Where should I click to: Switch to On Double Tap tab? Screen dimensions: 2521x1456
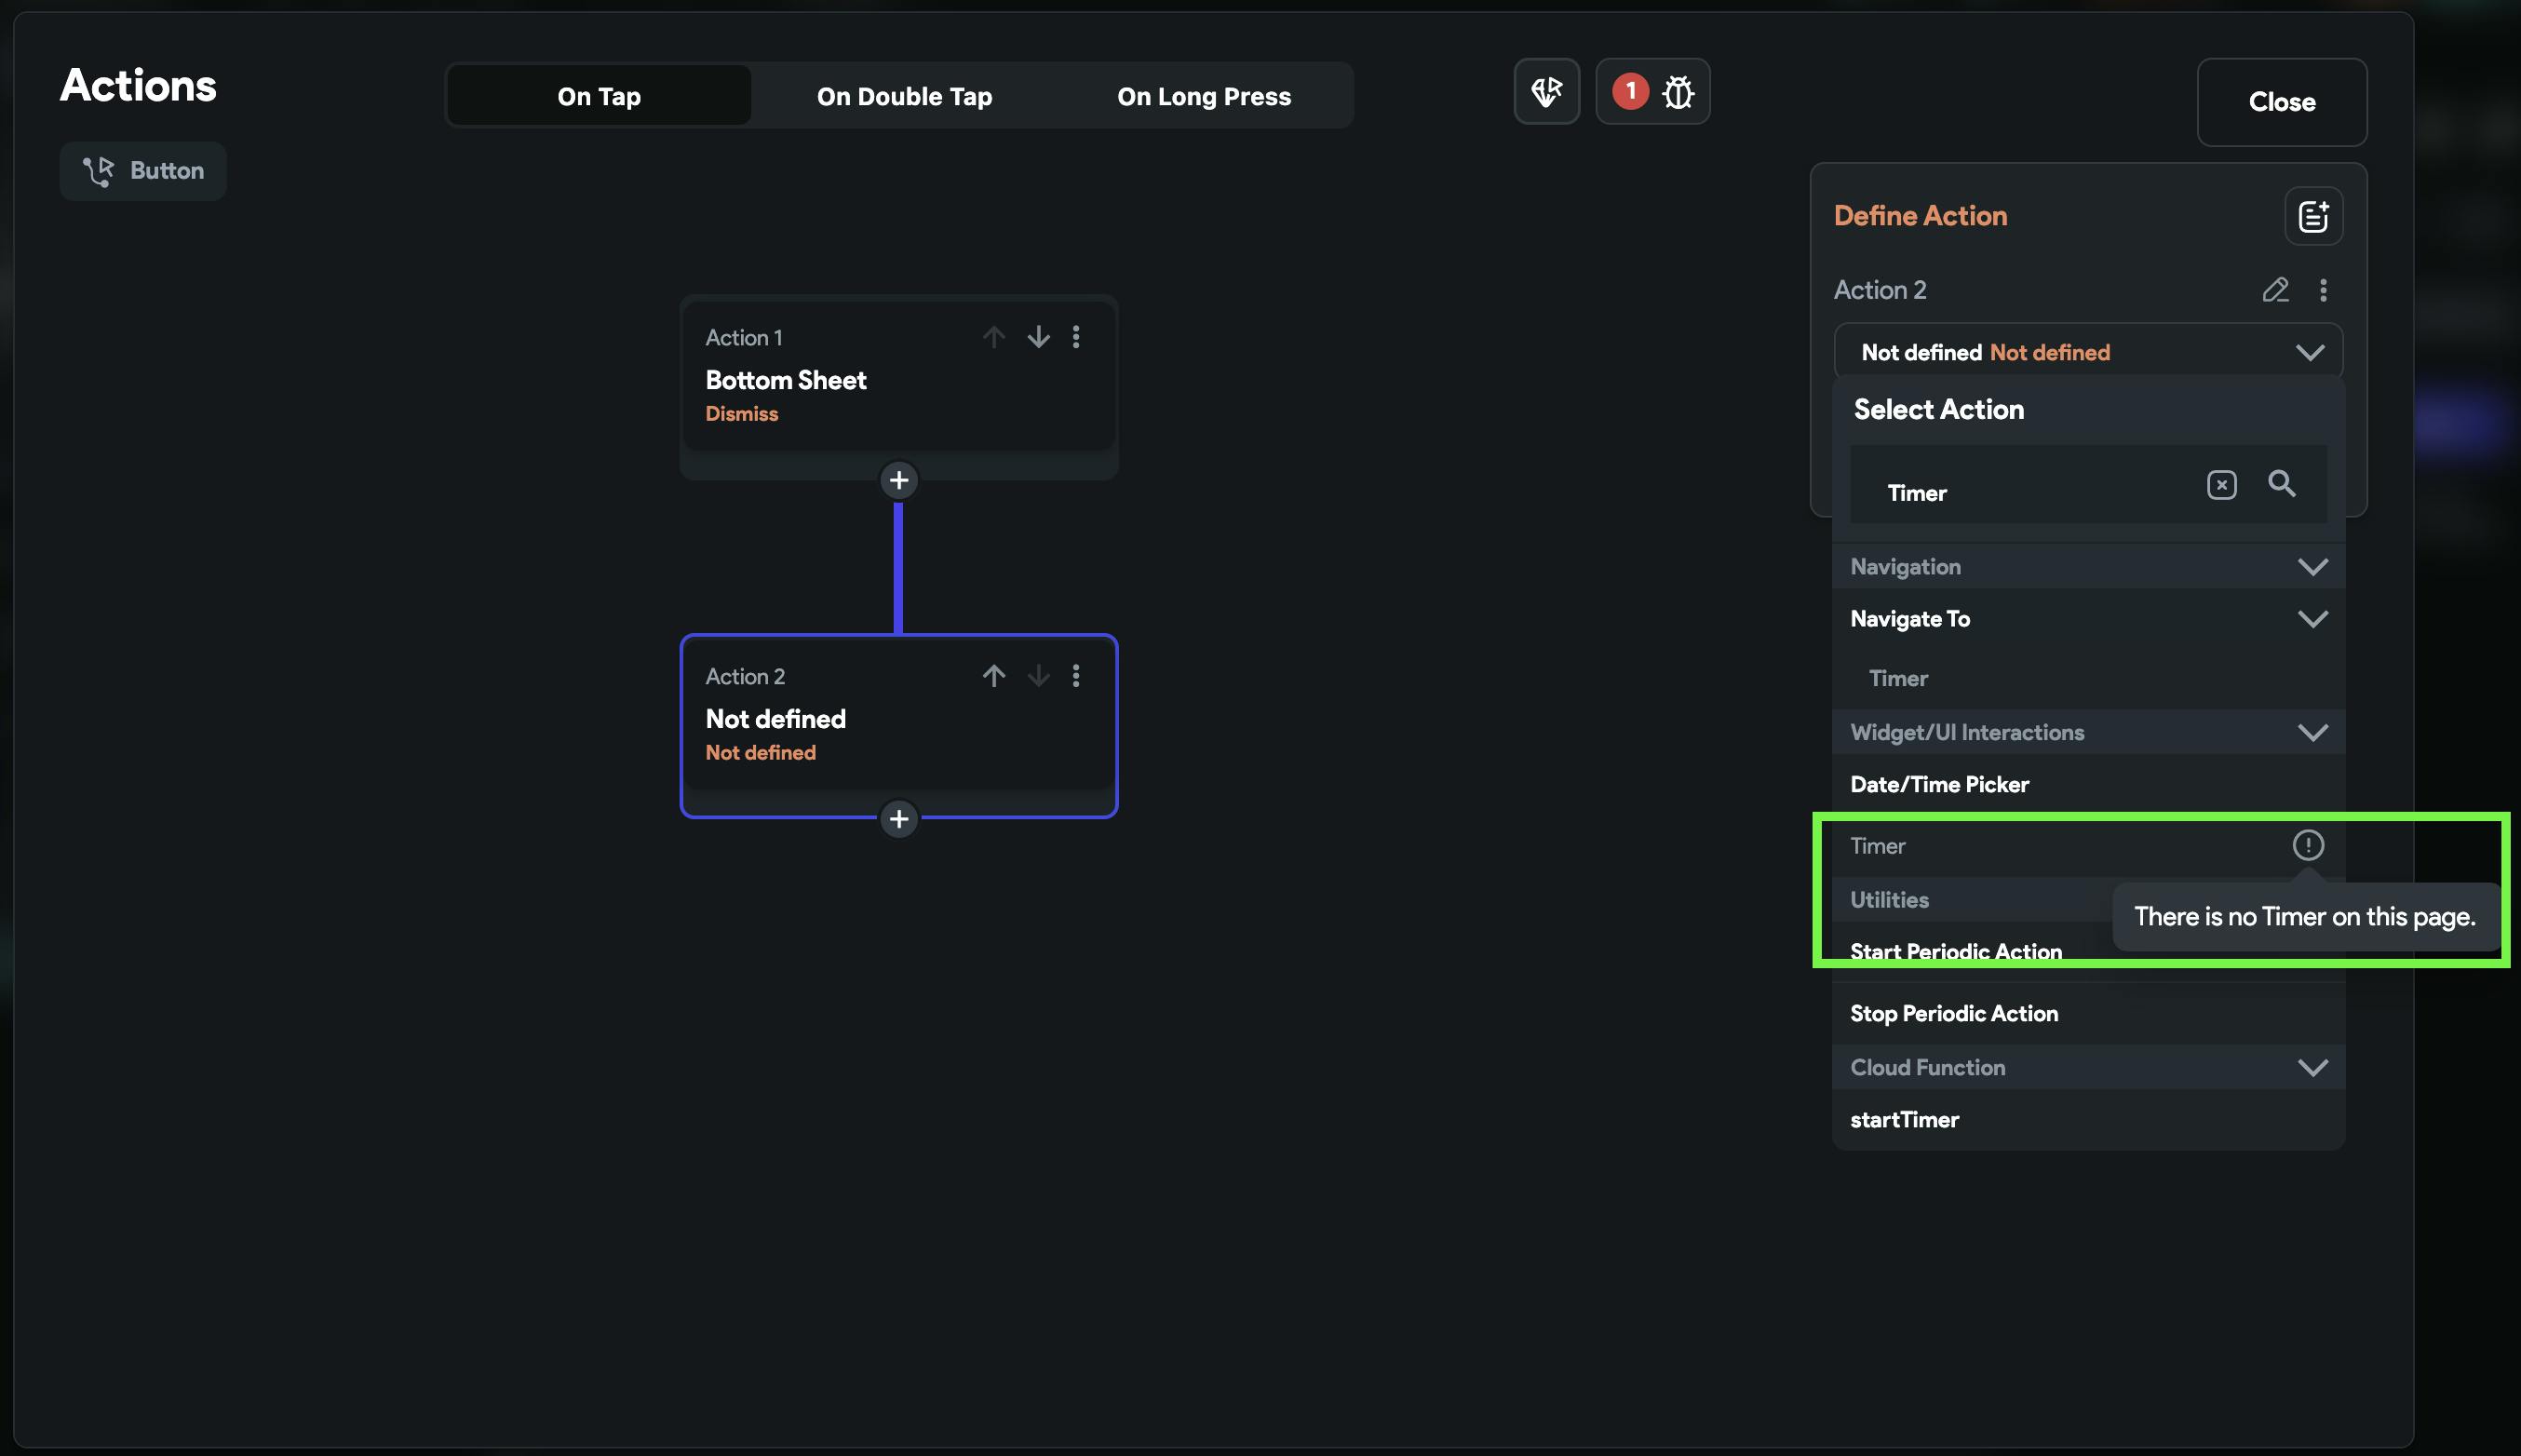(904, 96)
